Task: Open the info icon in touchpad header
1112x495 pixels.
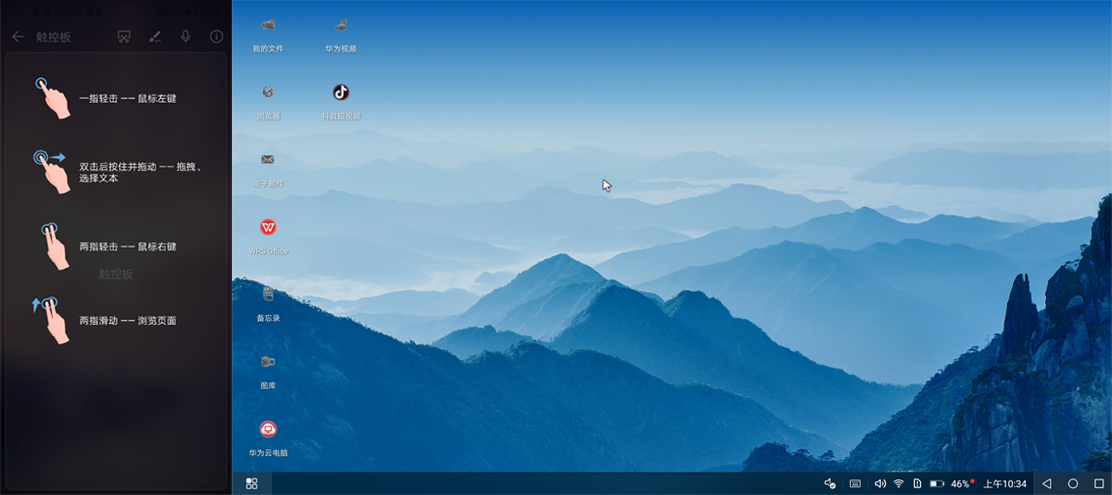Action: click(x=216, y=37)
